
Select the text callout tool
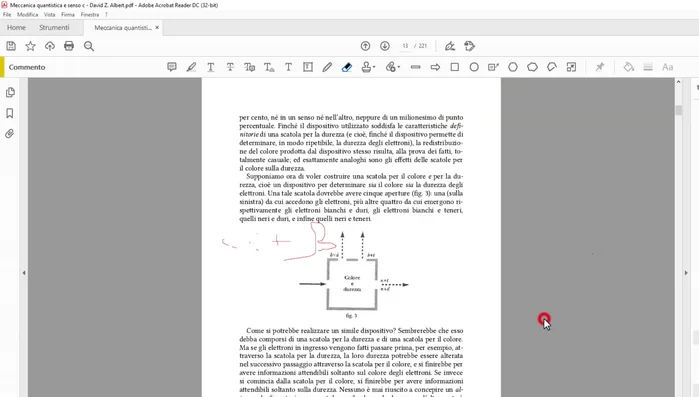[x=493, y=67]
